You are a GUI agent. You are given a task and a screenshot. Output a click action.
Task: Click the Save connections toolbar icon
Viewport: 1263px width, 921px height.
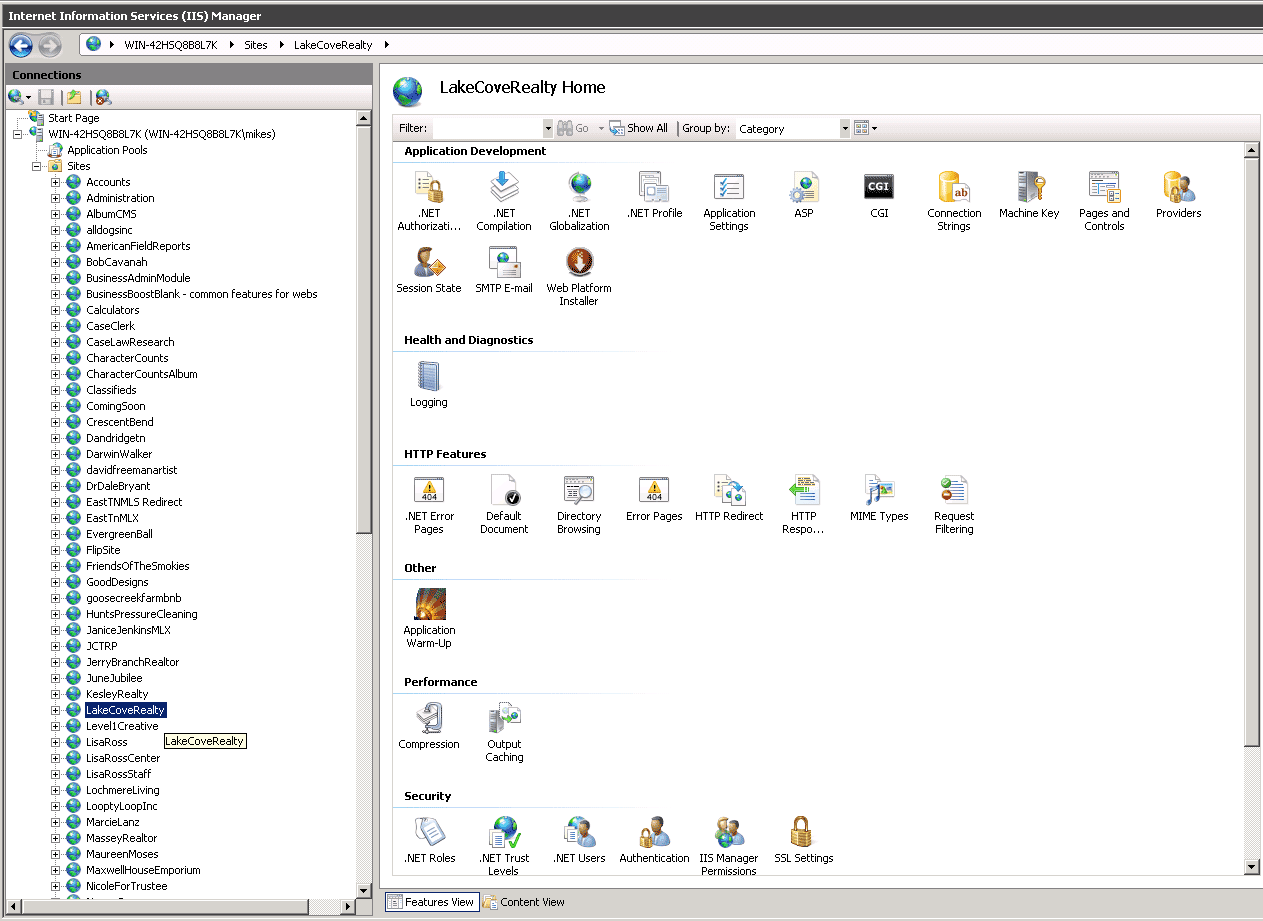46,97
